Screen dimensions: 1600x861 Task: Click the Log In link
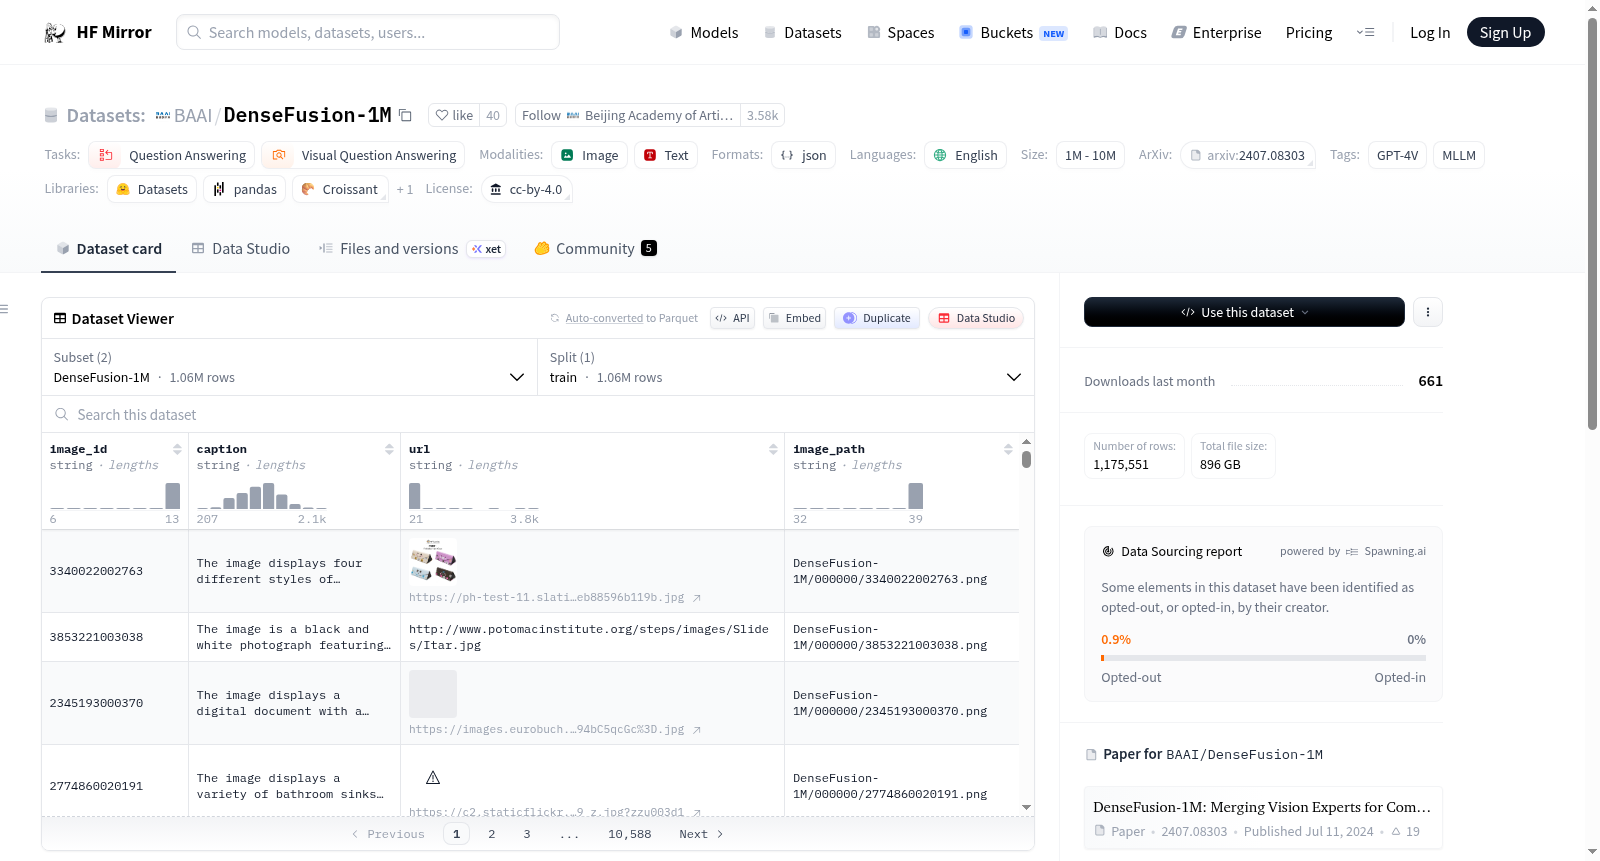(x=1430, y=33)
